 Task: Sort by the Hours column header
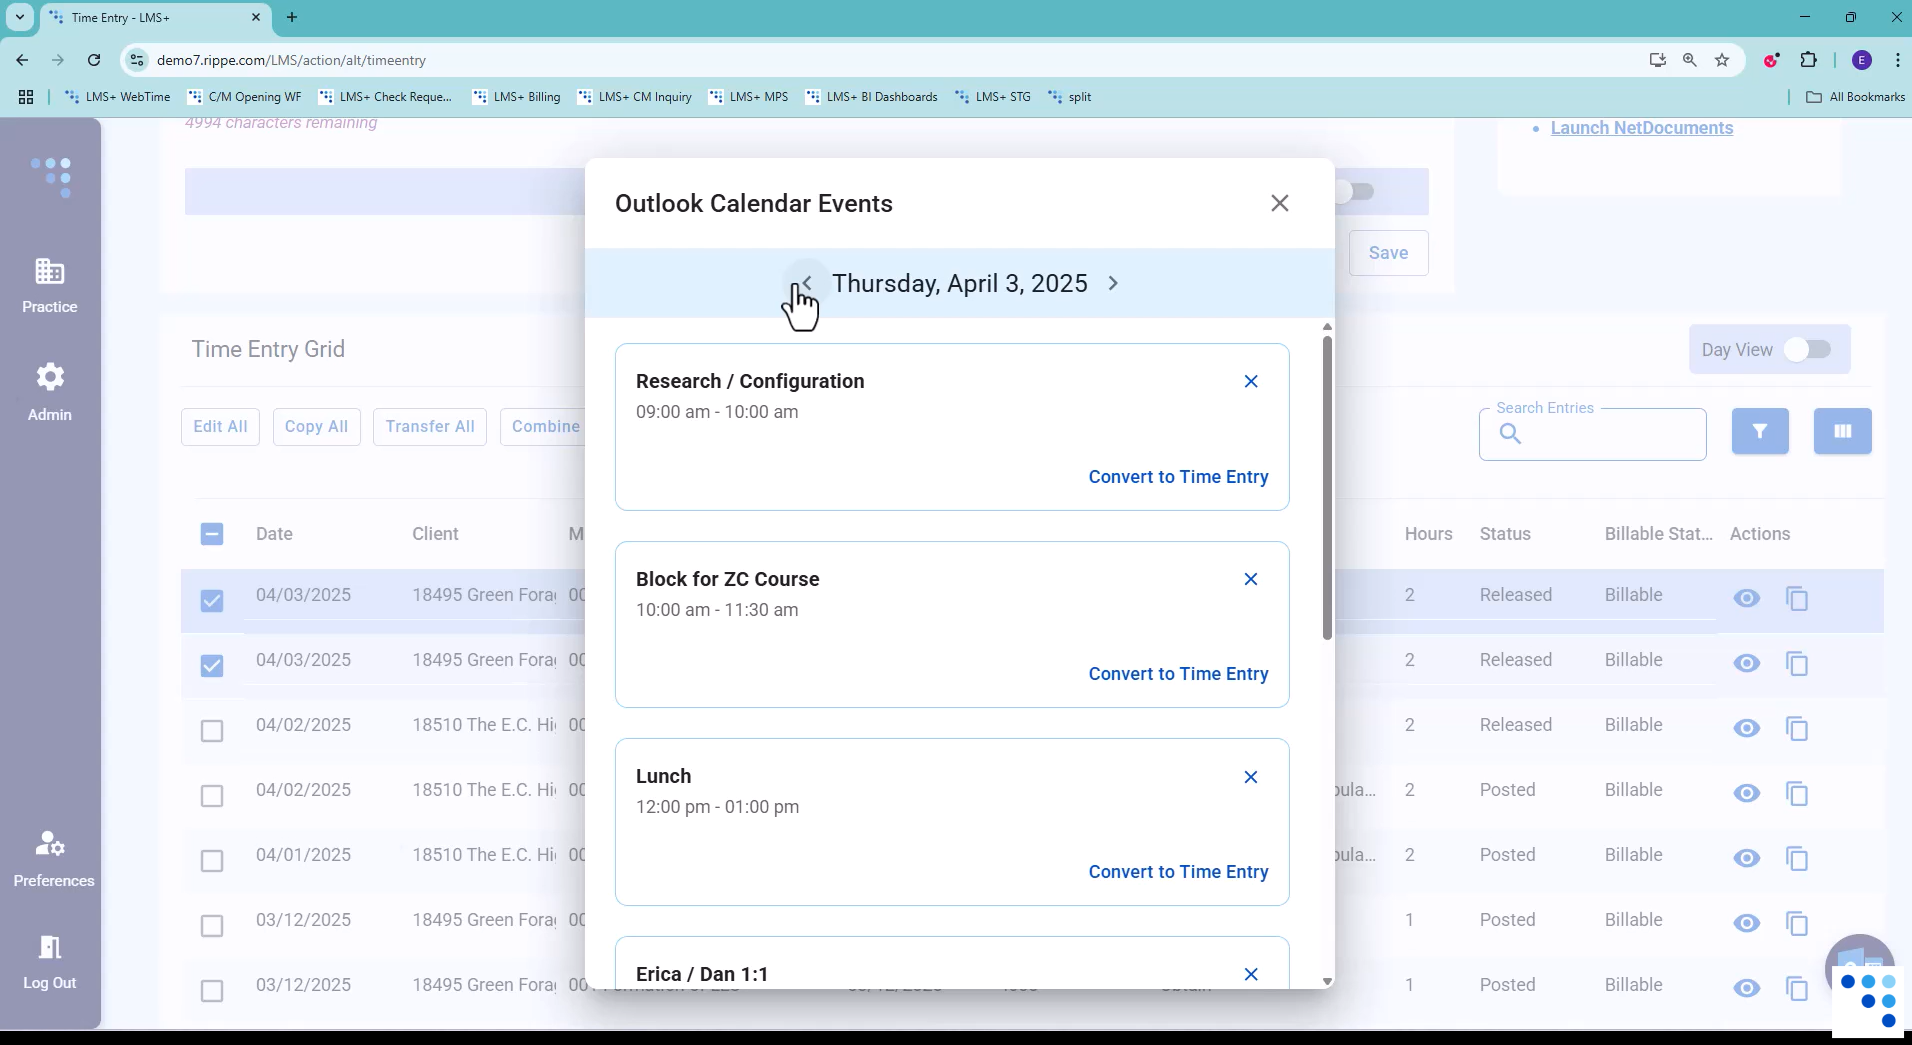pyautogui.click(x=1428, y=534)
